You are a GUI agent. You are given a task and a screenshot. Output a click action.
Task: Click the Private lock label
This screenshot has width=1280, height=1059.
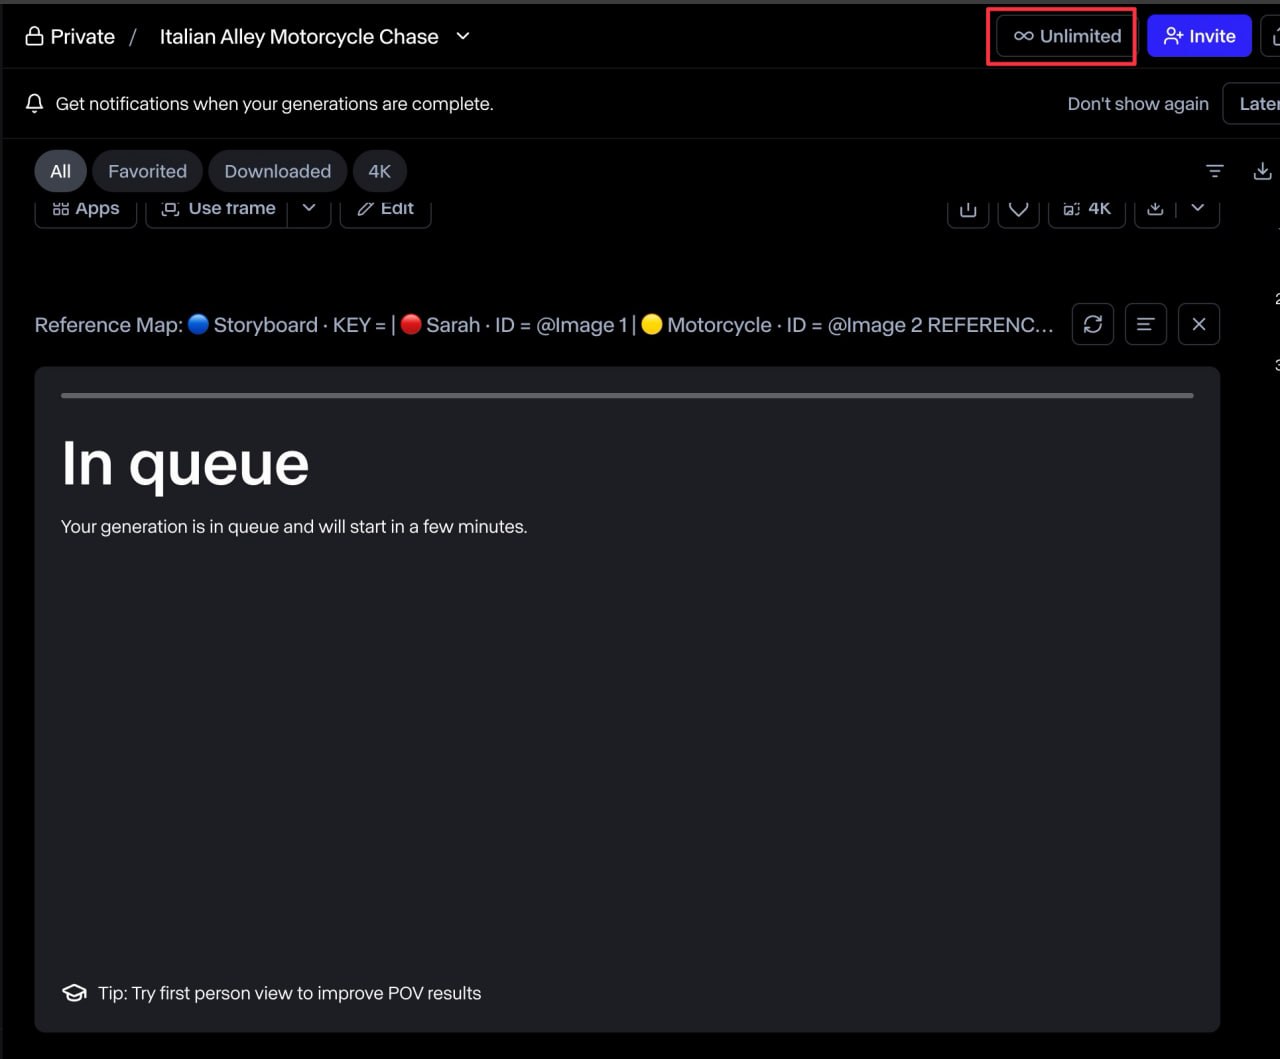[70, 37]
